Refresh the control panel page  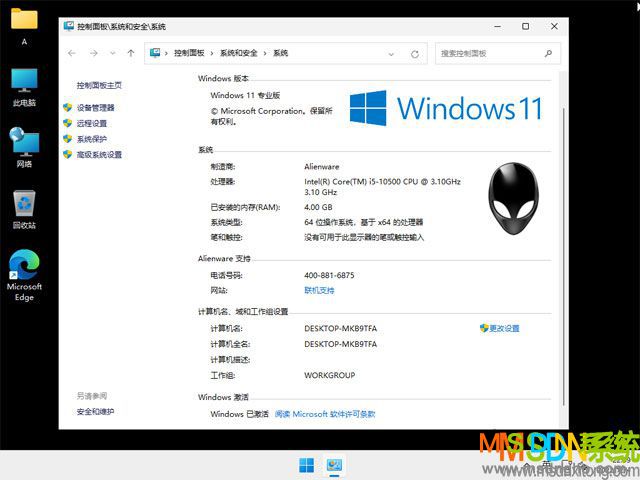(415, 54)
